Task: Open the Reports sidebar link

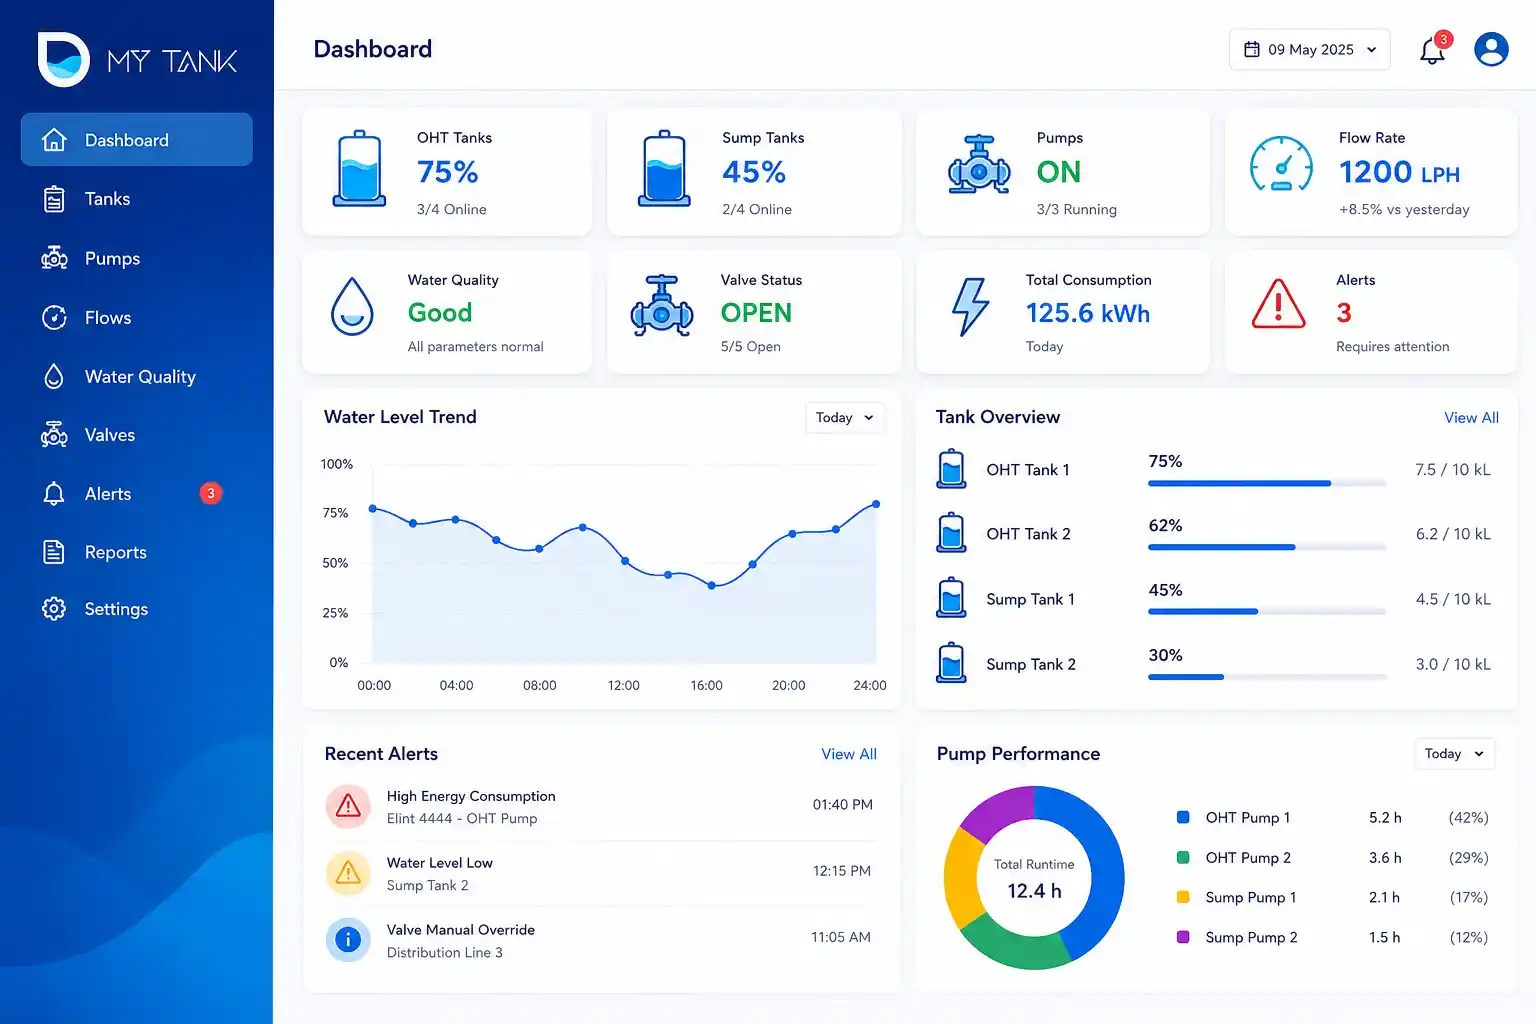Action: [x=136, y=552]
